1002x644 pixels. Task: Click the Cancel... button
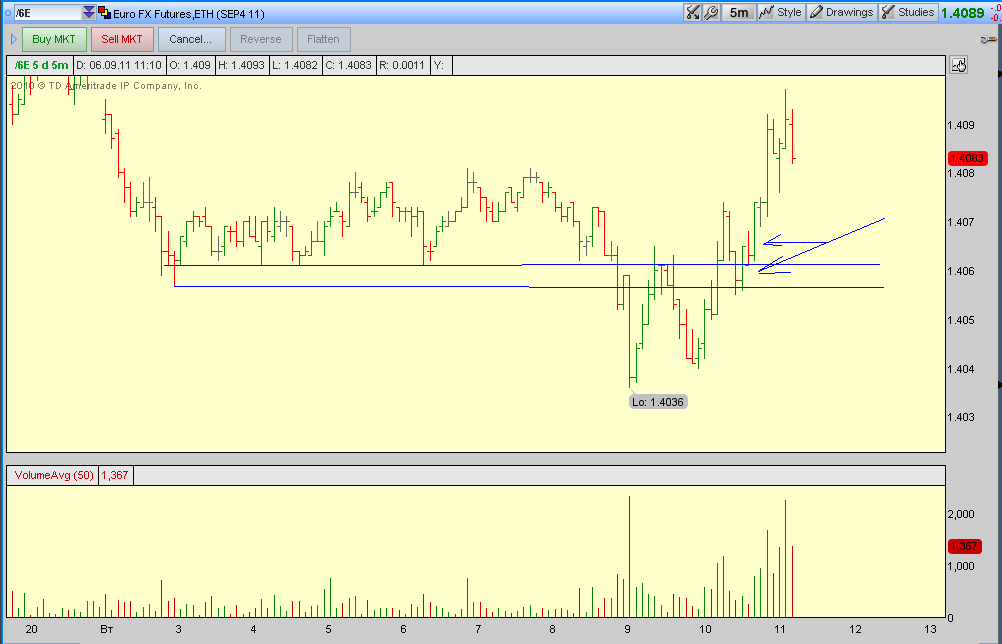coord(192,39)
